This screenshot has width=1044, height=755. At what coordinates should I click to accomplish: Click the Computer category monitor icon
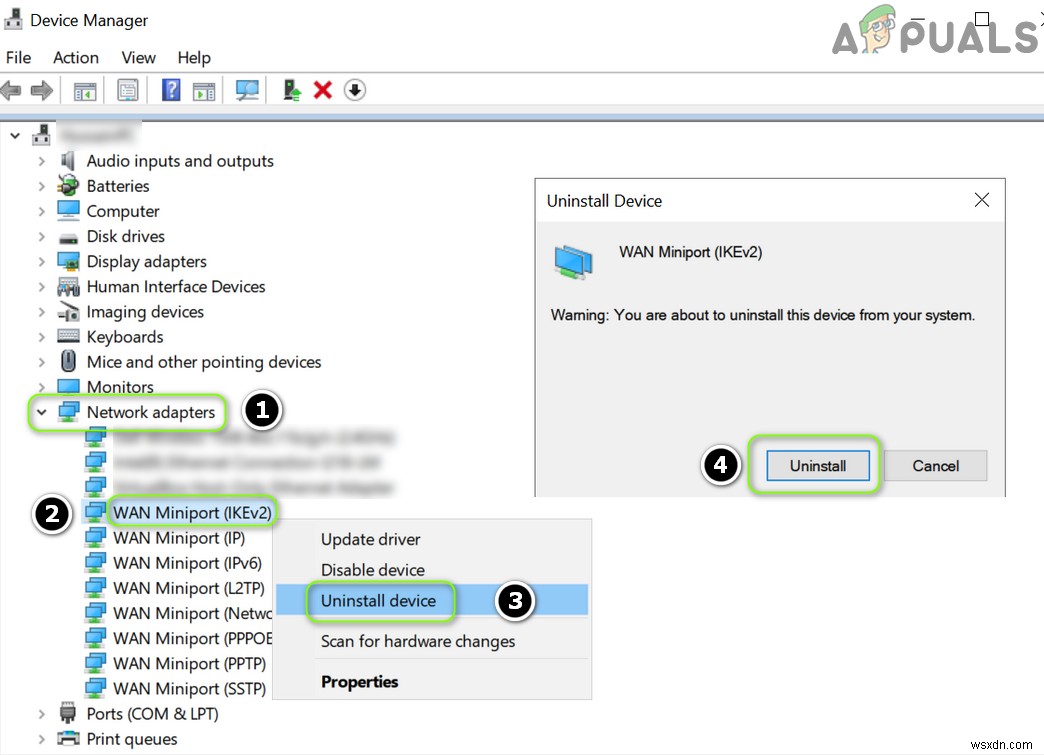coord(68,211)
